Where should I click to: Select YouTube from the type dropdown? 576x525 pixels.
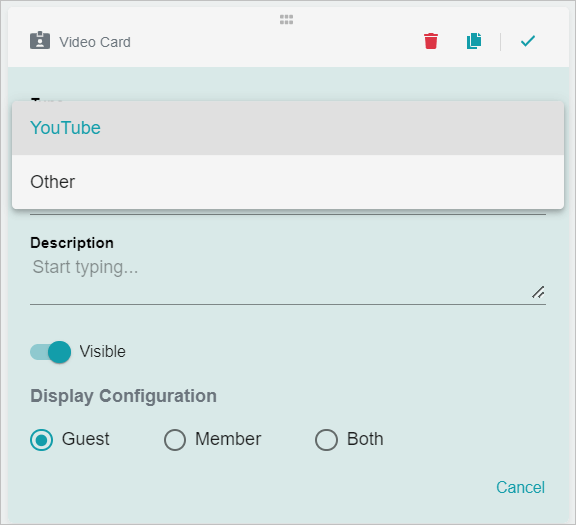(x=288, y=128)
